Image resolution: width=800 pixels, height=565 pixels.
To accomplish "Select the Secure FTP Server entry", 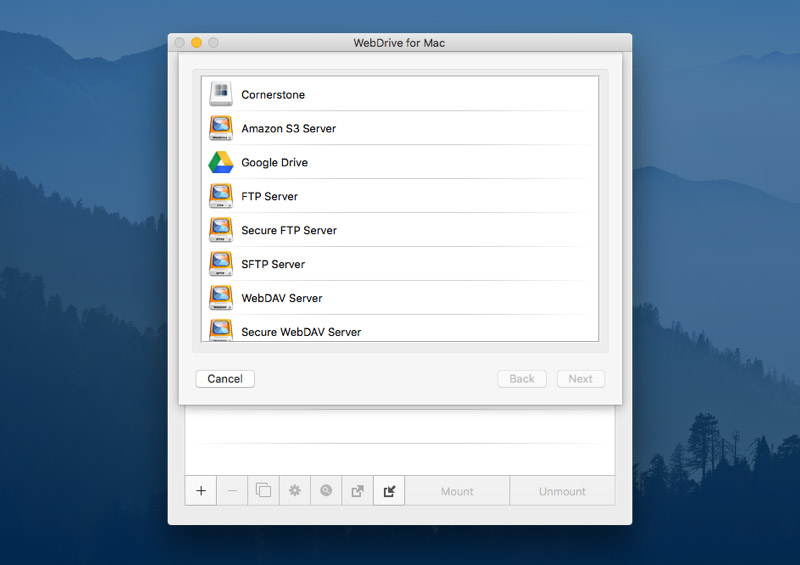I will coord(289,230).
